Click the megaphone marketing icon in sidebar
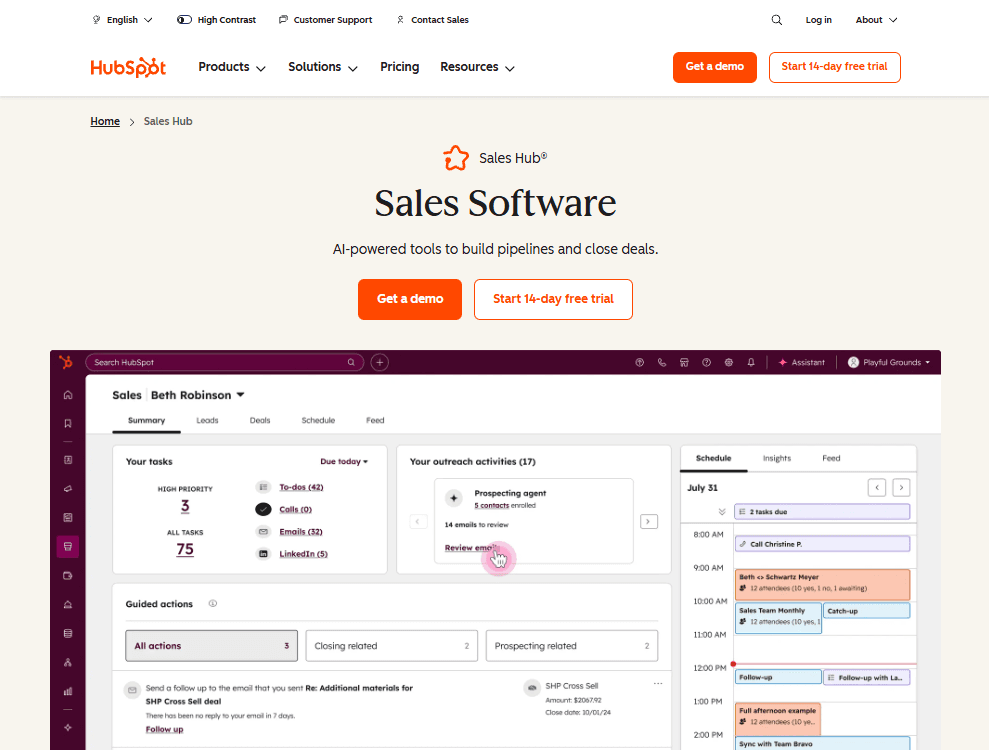Viewport: 989px width, 750px height. coord(67,489)
